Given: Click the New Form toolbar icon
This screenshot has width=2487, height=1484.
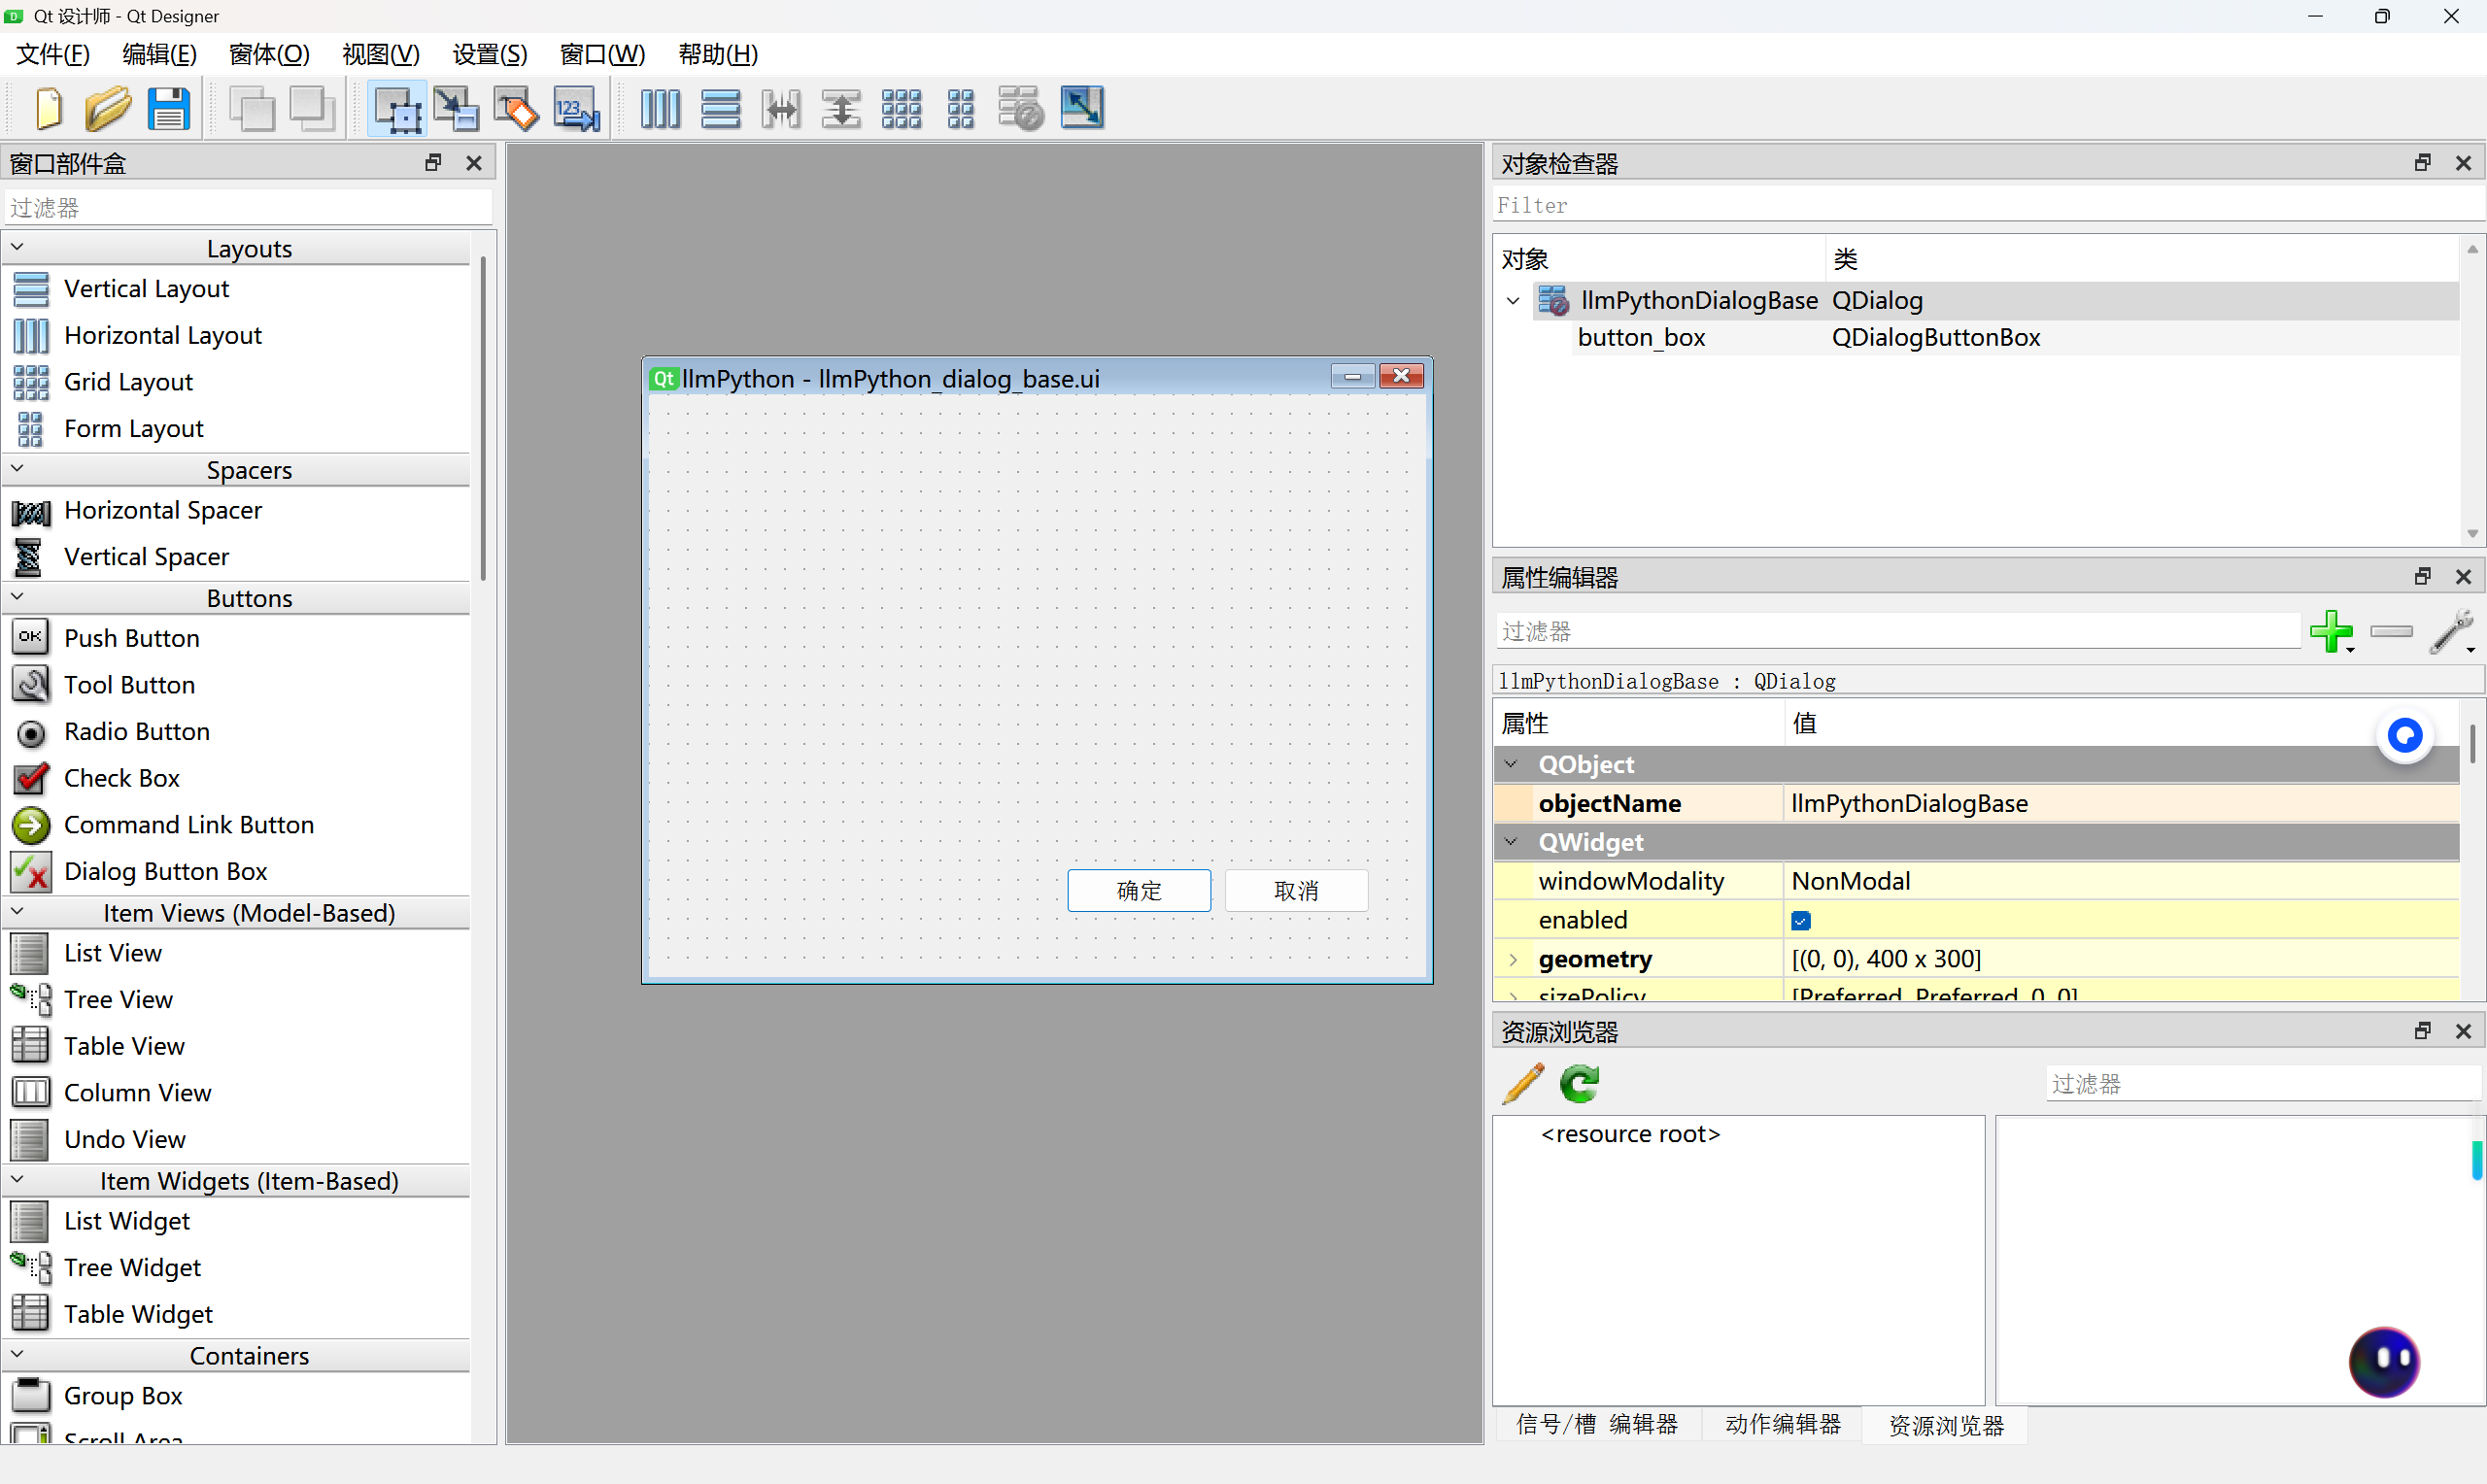Looking at the screenshot, I should 48,108.
